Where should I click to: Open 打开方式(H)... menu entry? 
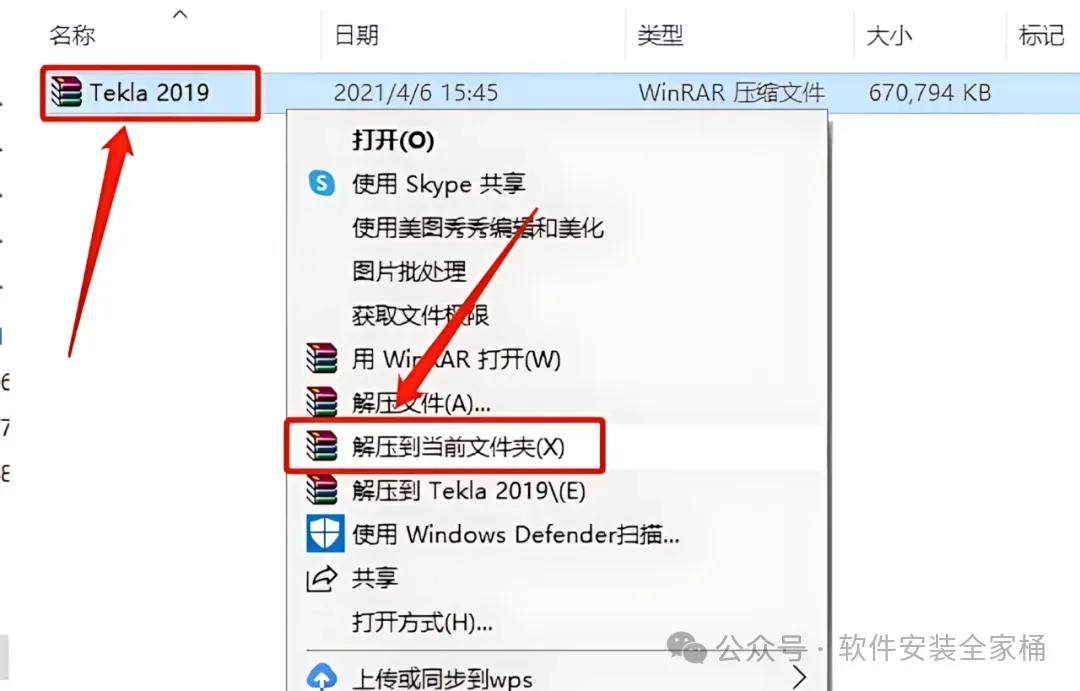tap(422, 622)
